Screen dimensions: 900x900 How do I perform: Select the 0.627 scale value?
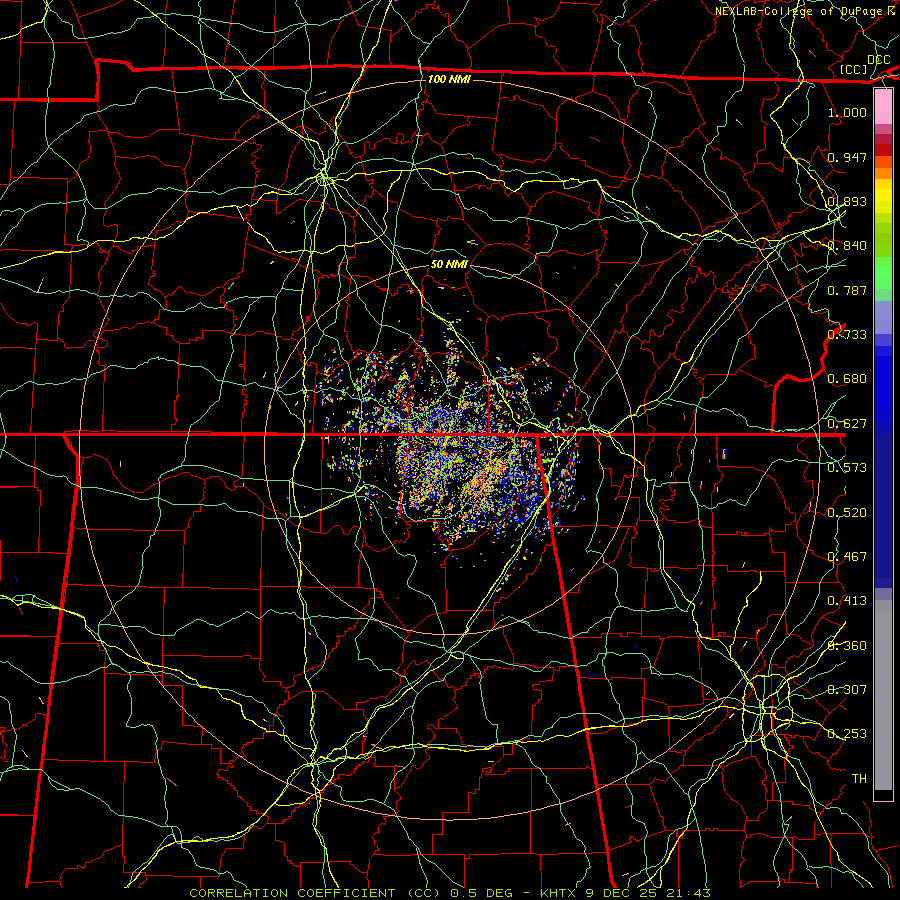(x=847, y=424)
